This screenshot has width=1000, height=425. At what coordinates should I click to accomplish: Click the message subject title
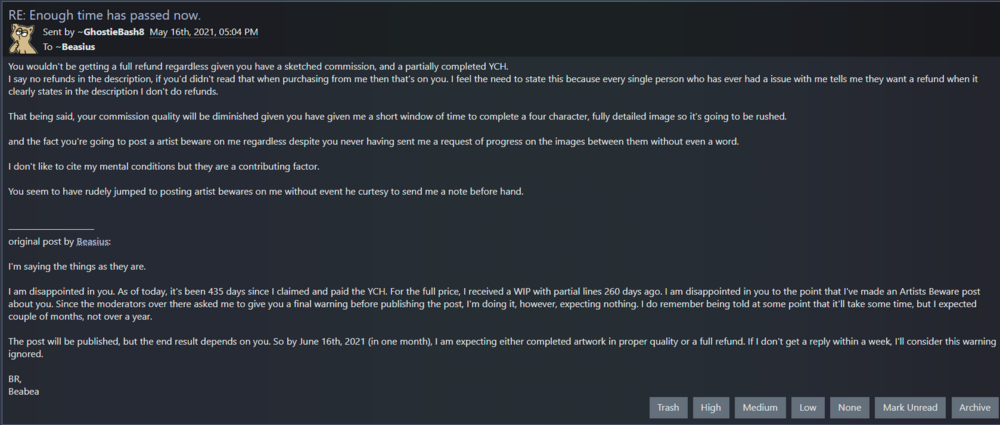coord(105,15)
